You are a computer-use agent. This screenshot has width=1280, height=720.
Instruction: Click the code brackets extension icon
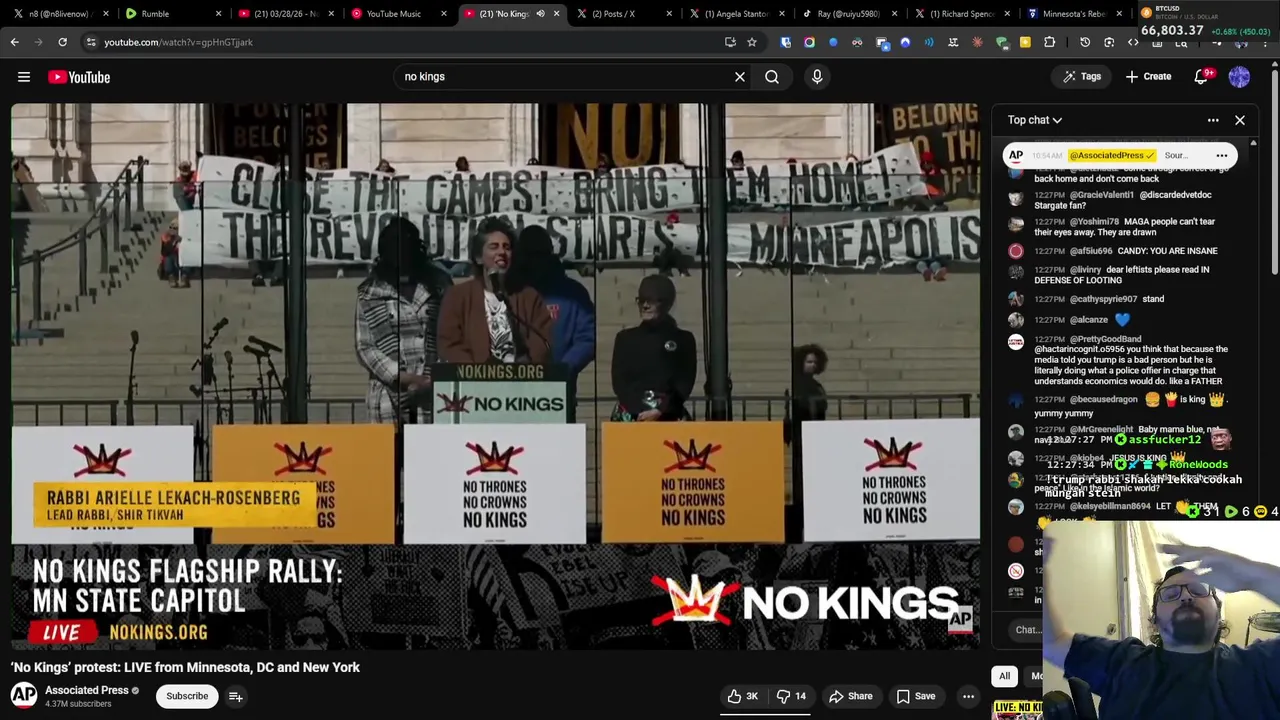[1133, 42]
